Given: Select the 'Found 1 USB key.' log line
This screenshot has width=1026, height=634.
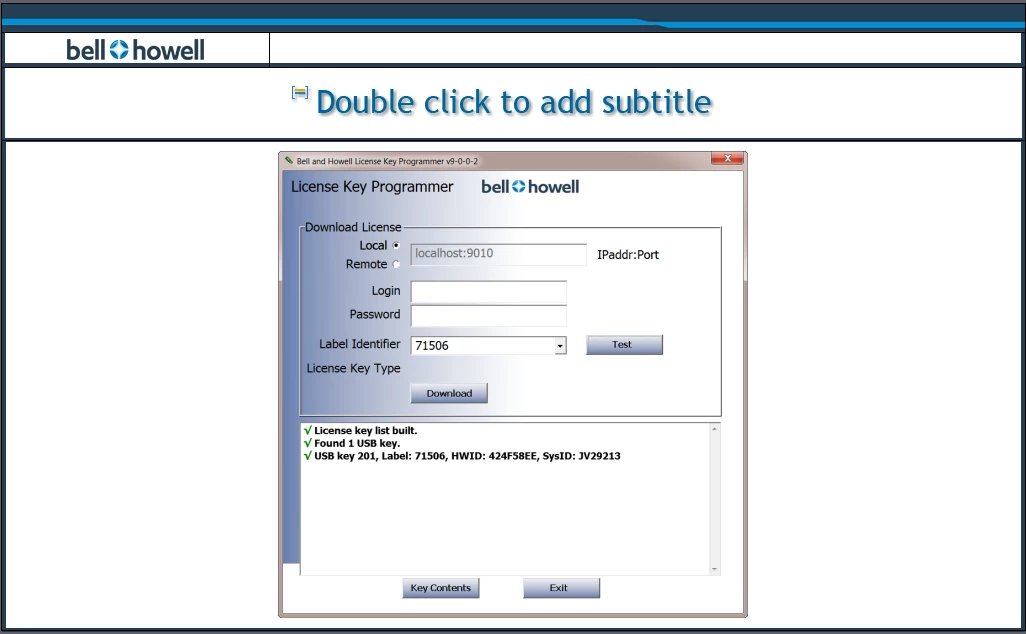Looking at the screenshot, I should [x=352, y=443].
